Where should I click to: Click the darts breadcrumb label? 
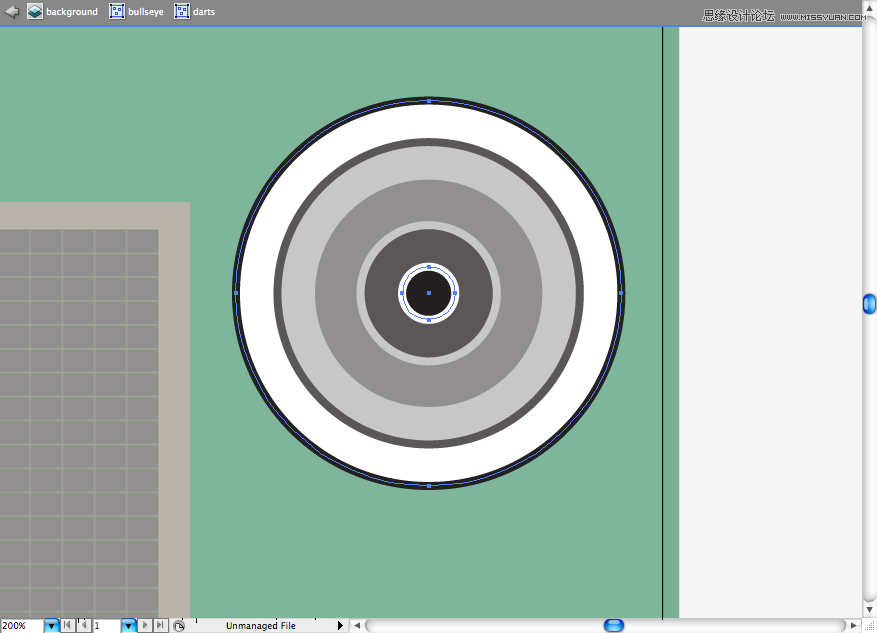[x=204, y=12]
